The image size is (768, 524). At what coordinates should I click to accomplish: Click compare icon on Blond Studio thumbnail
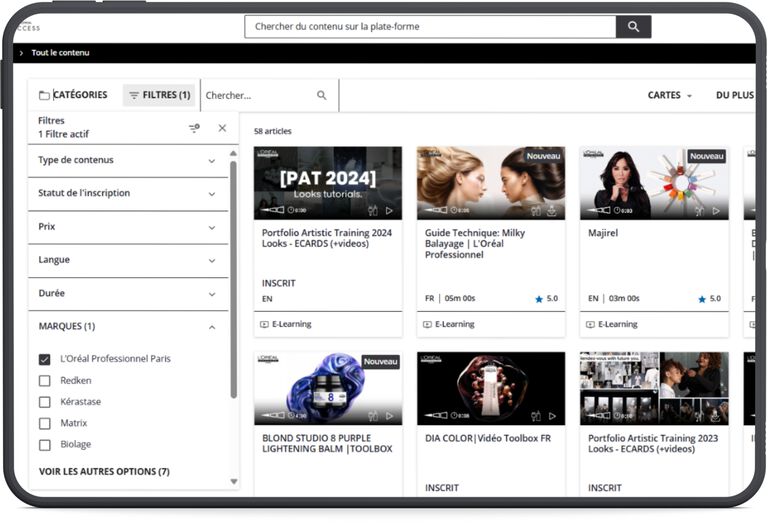point(373,416)
